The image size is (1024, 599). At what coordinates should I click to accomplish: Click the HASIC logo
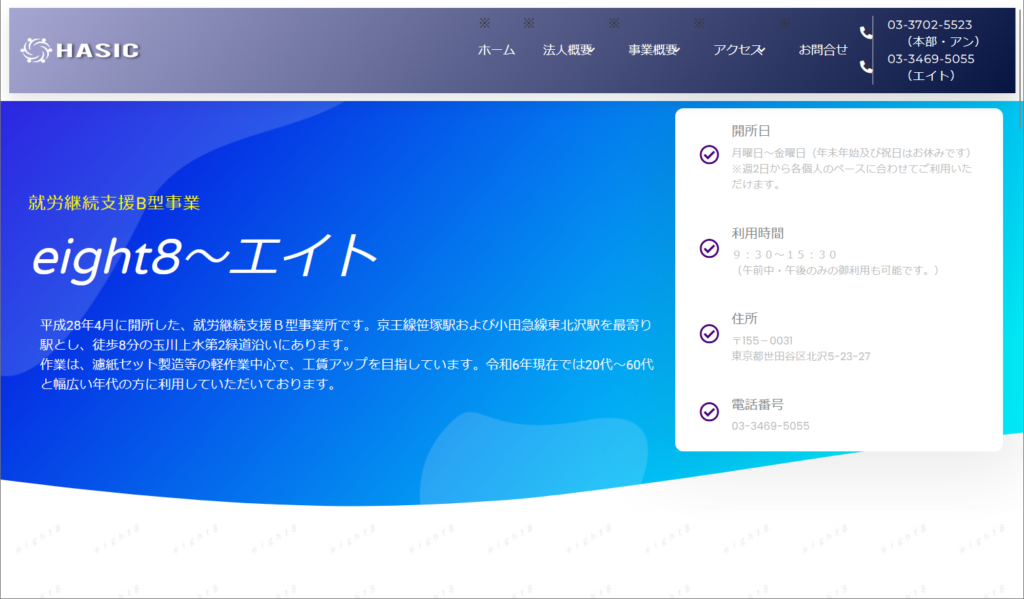[x=80, y=50]
